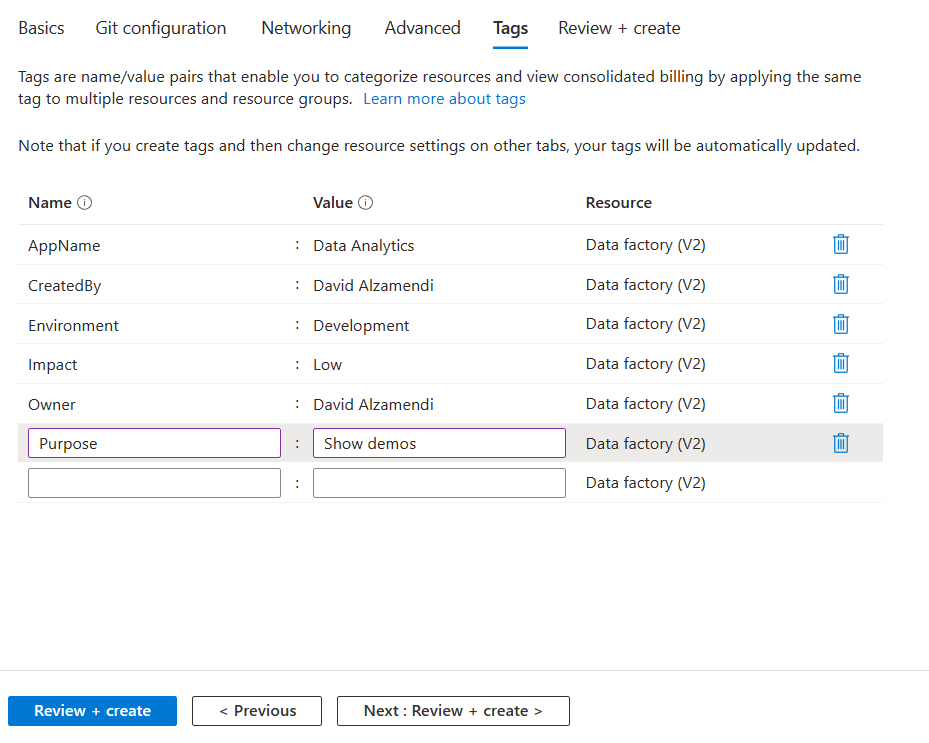Click David Alzamendi value in Owner row

(x=373, y=405)
